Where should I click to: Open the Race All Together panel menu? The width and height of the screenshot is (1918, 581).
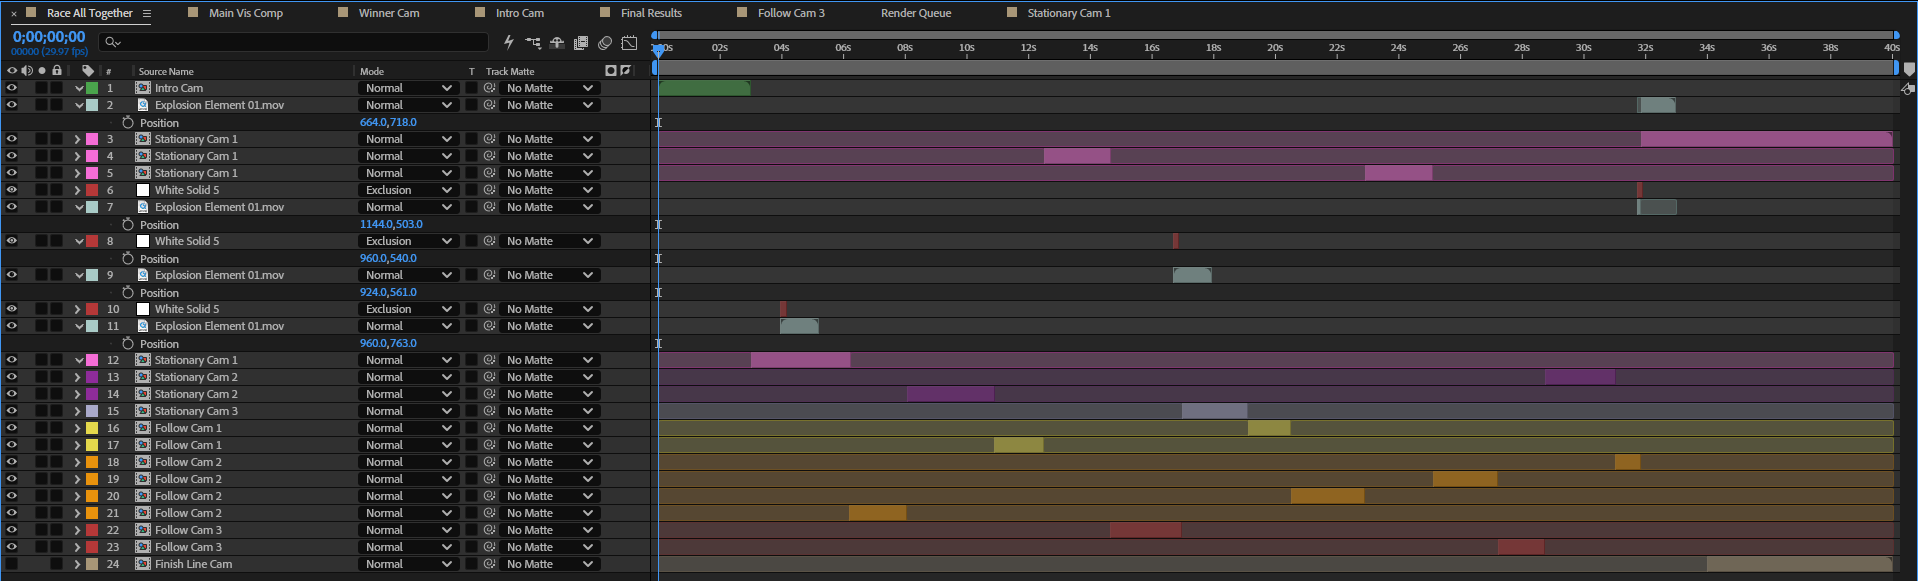pos(147,13)
